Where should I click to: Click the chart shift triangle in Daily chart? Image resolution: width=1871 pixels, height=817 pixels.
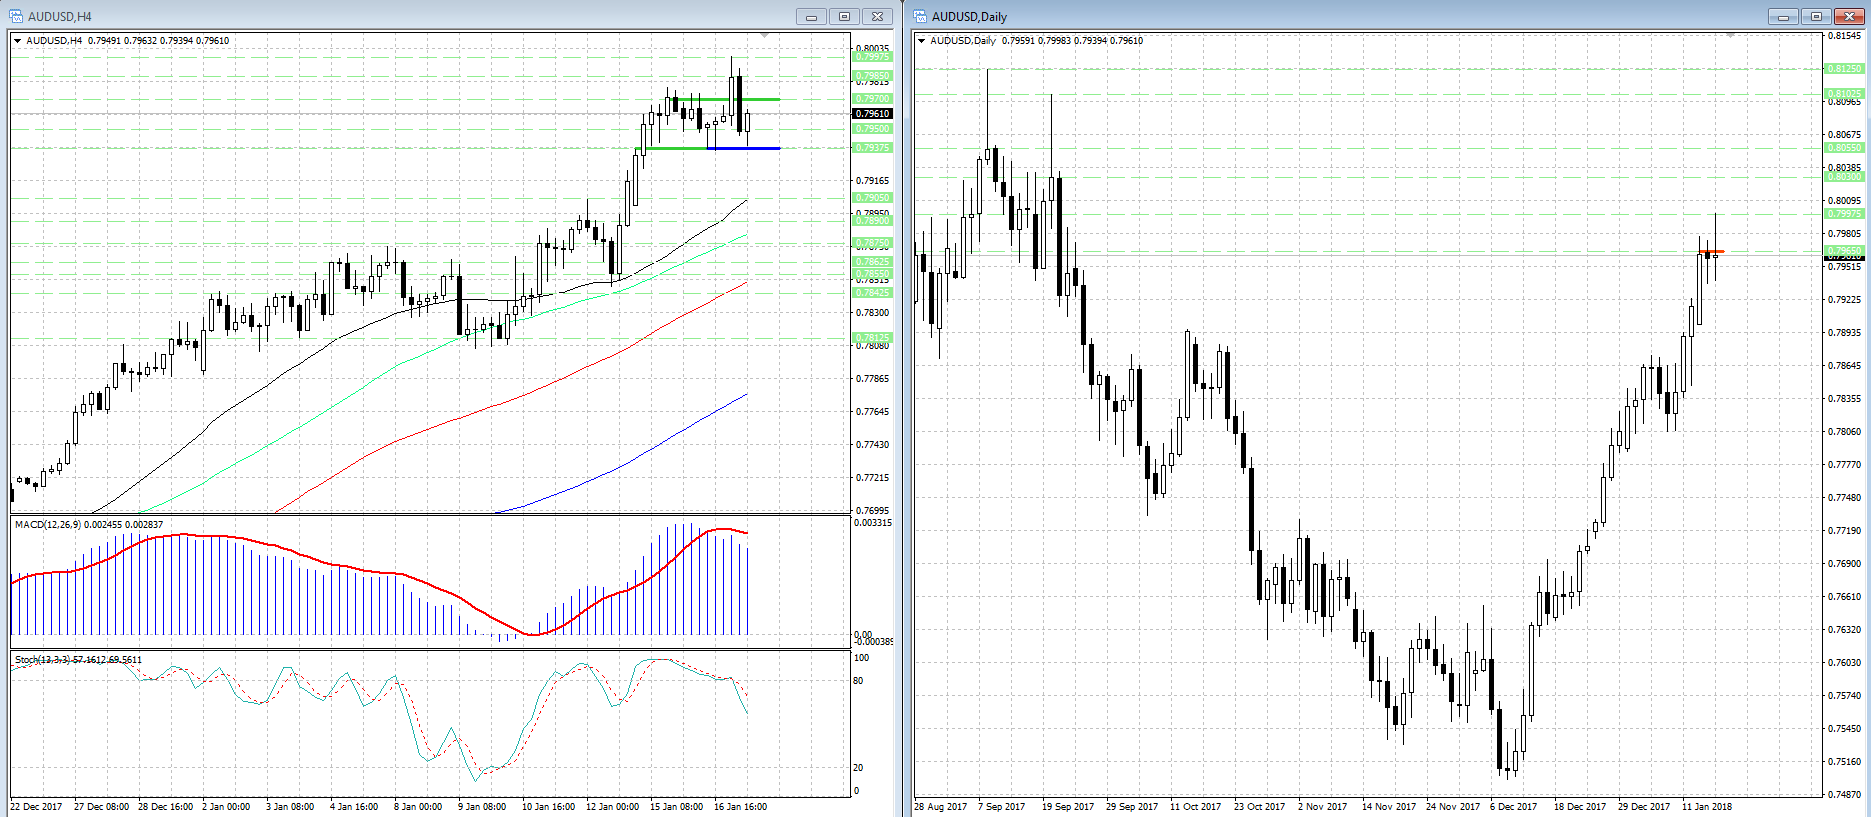pyautogui.click(x=1730, y=36)
